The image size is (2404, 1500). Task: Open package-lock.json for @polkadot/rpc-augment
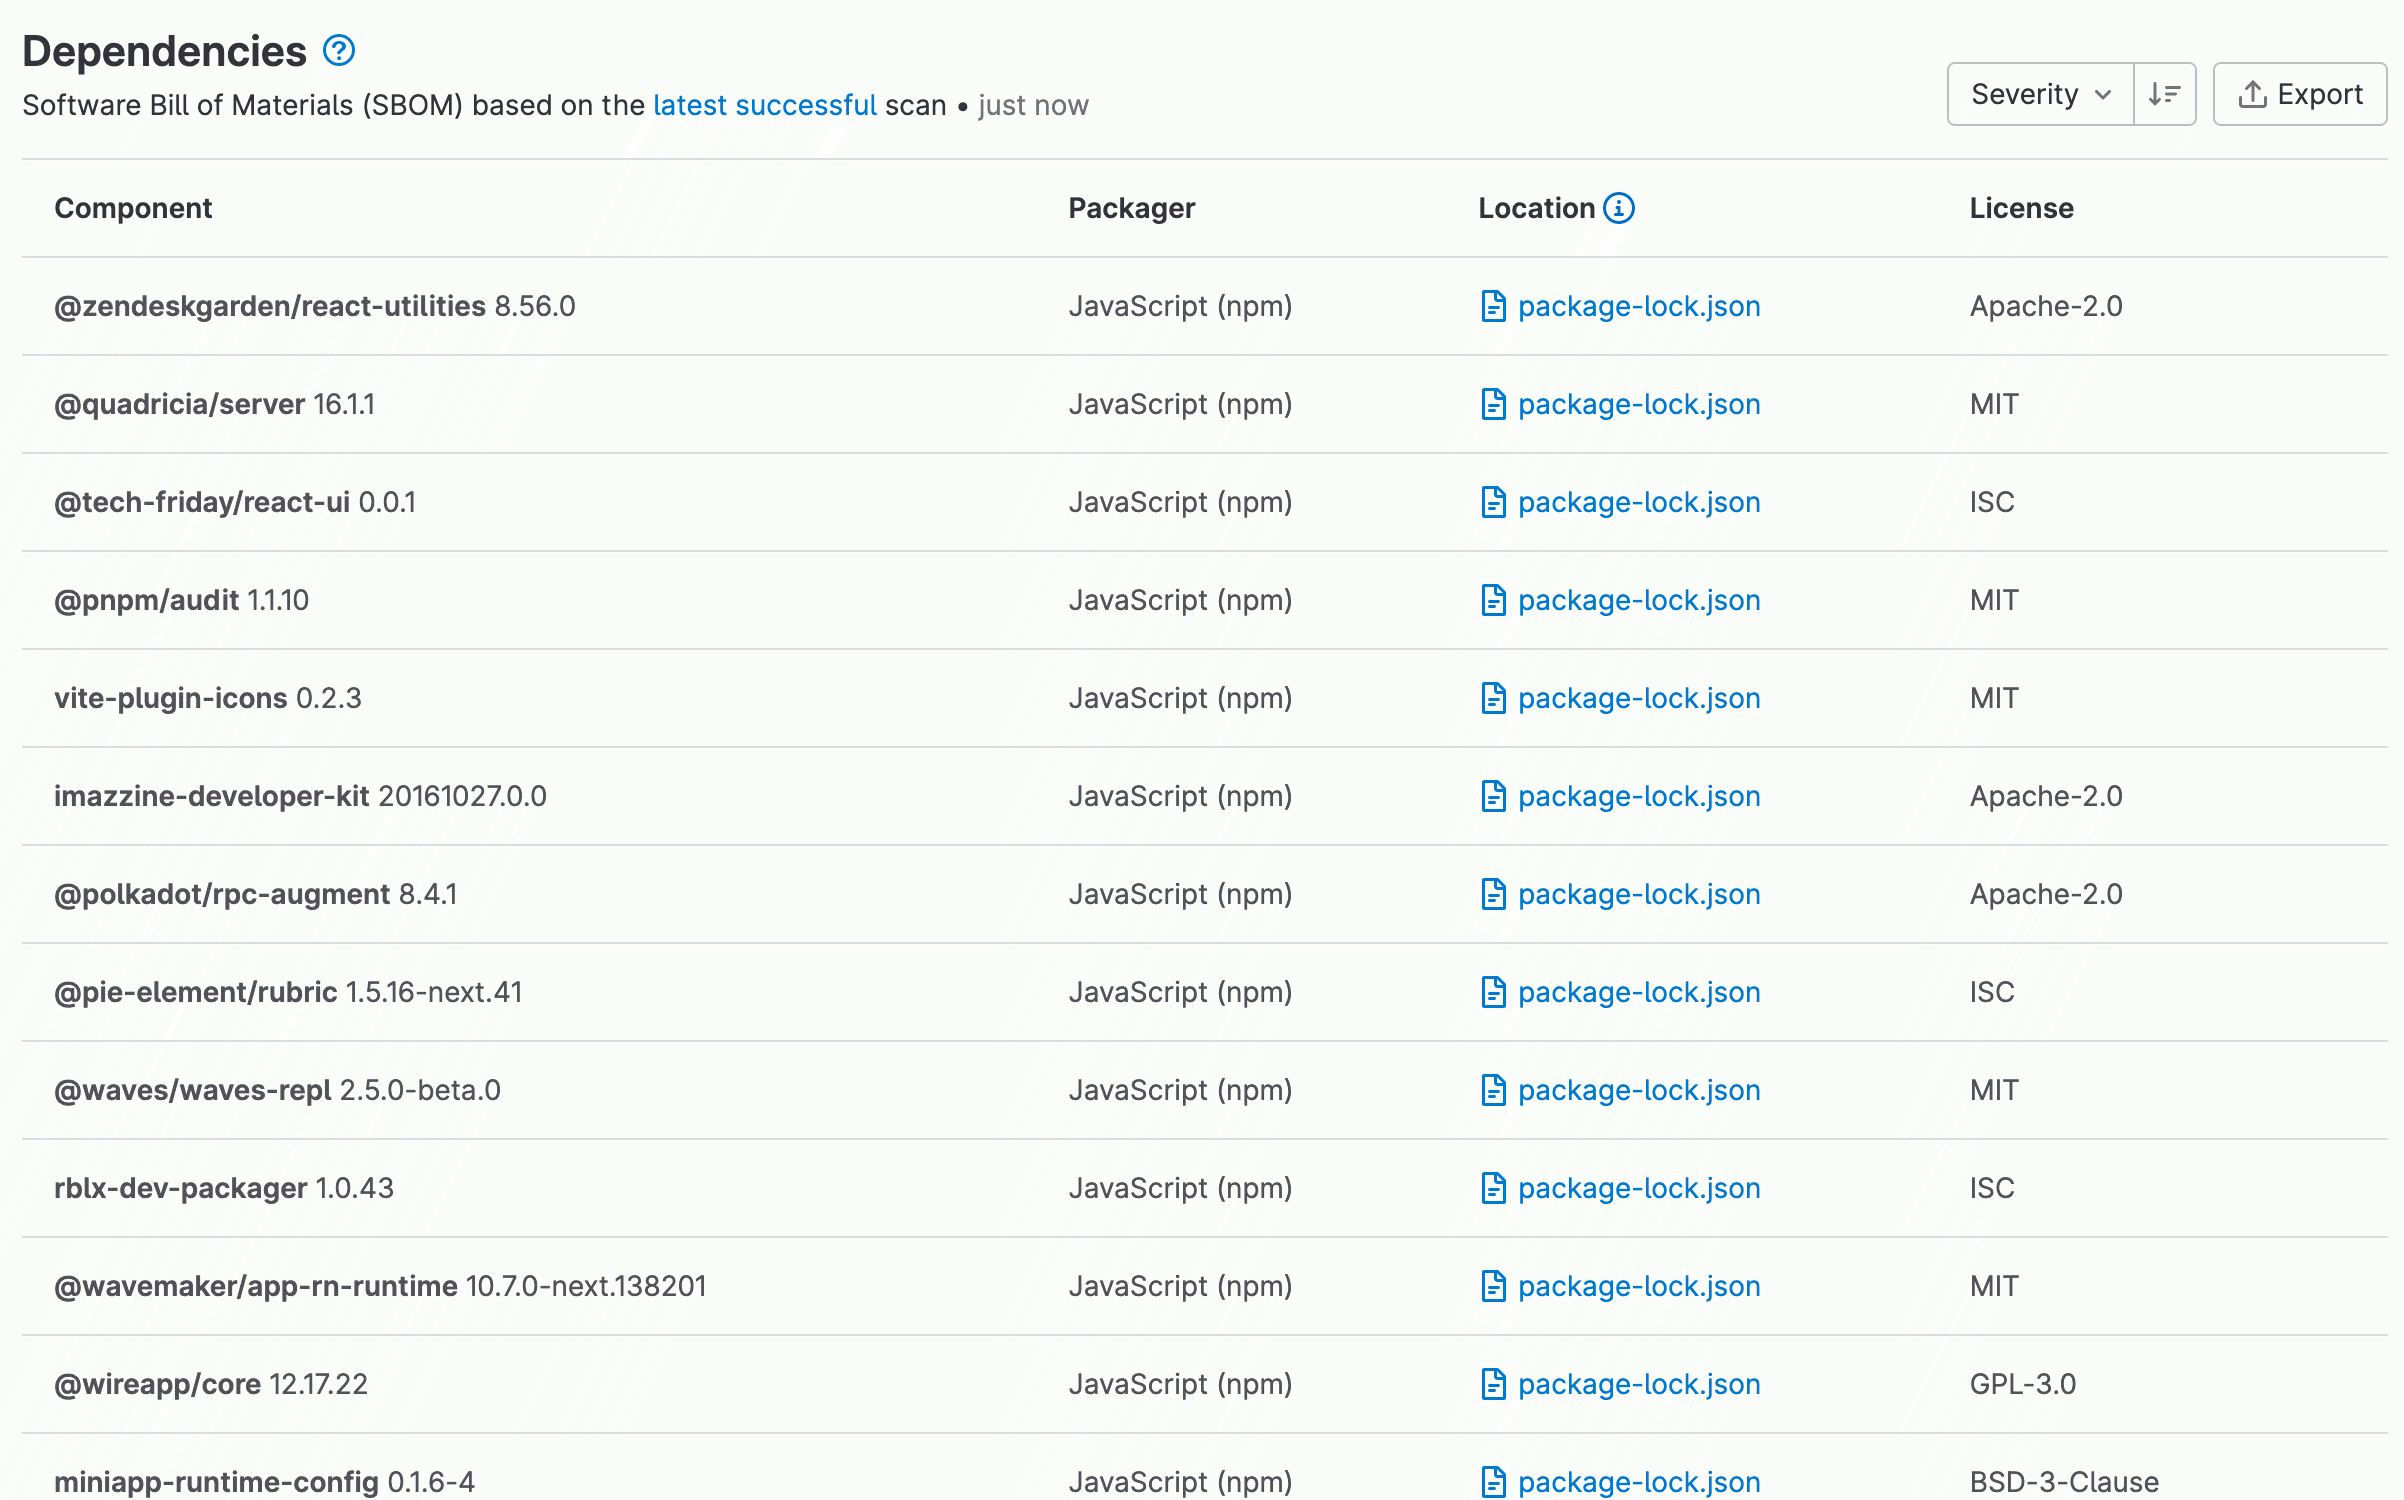click(1638, 894)
